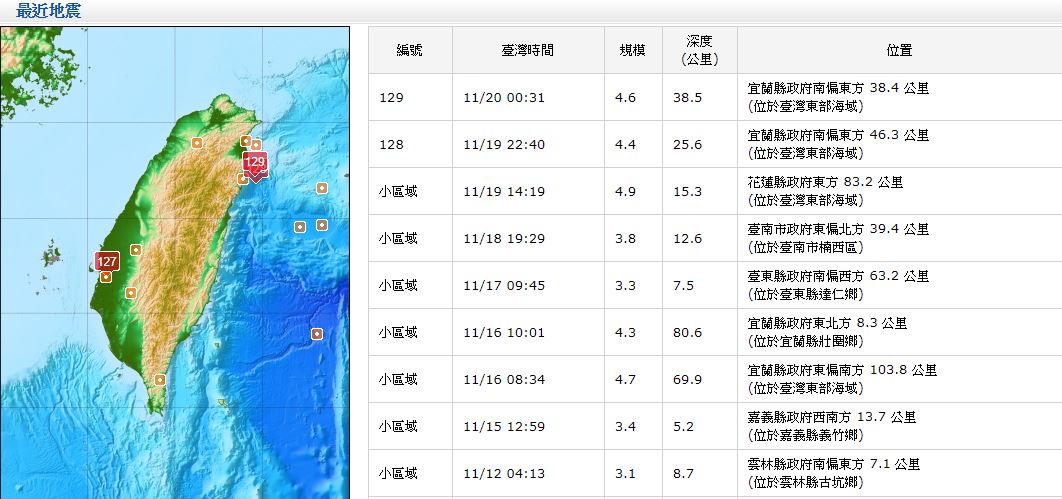Click the time 11/17 09:45
Viewport: 1062px width, 499px height.
click(504, 286)
